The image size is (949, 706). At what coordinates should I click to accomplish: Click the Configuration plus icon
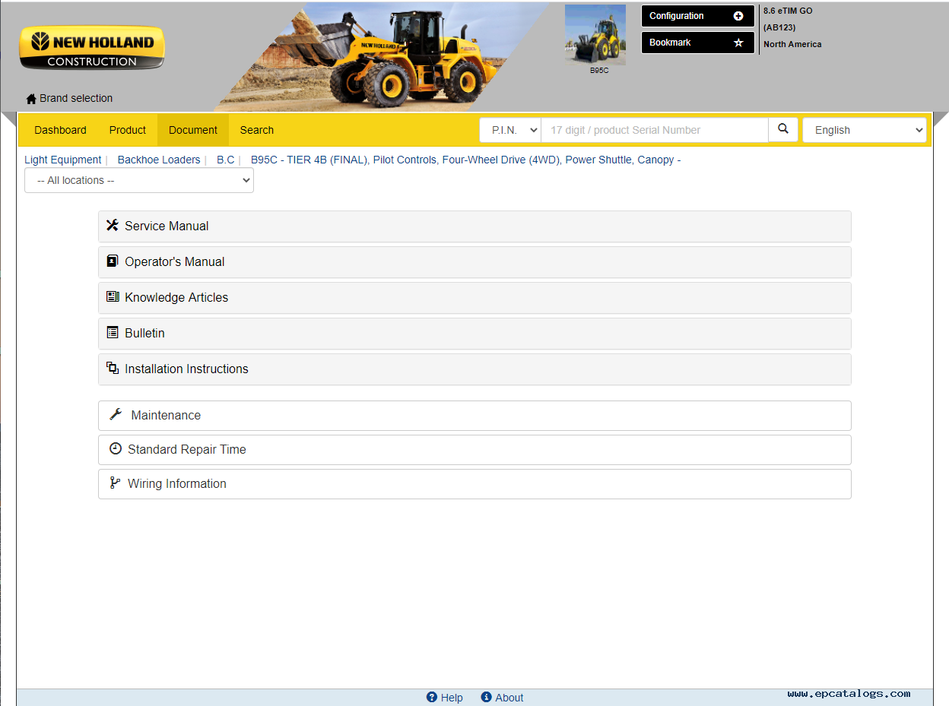coord(738,16)
